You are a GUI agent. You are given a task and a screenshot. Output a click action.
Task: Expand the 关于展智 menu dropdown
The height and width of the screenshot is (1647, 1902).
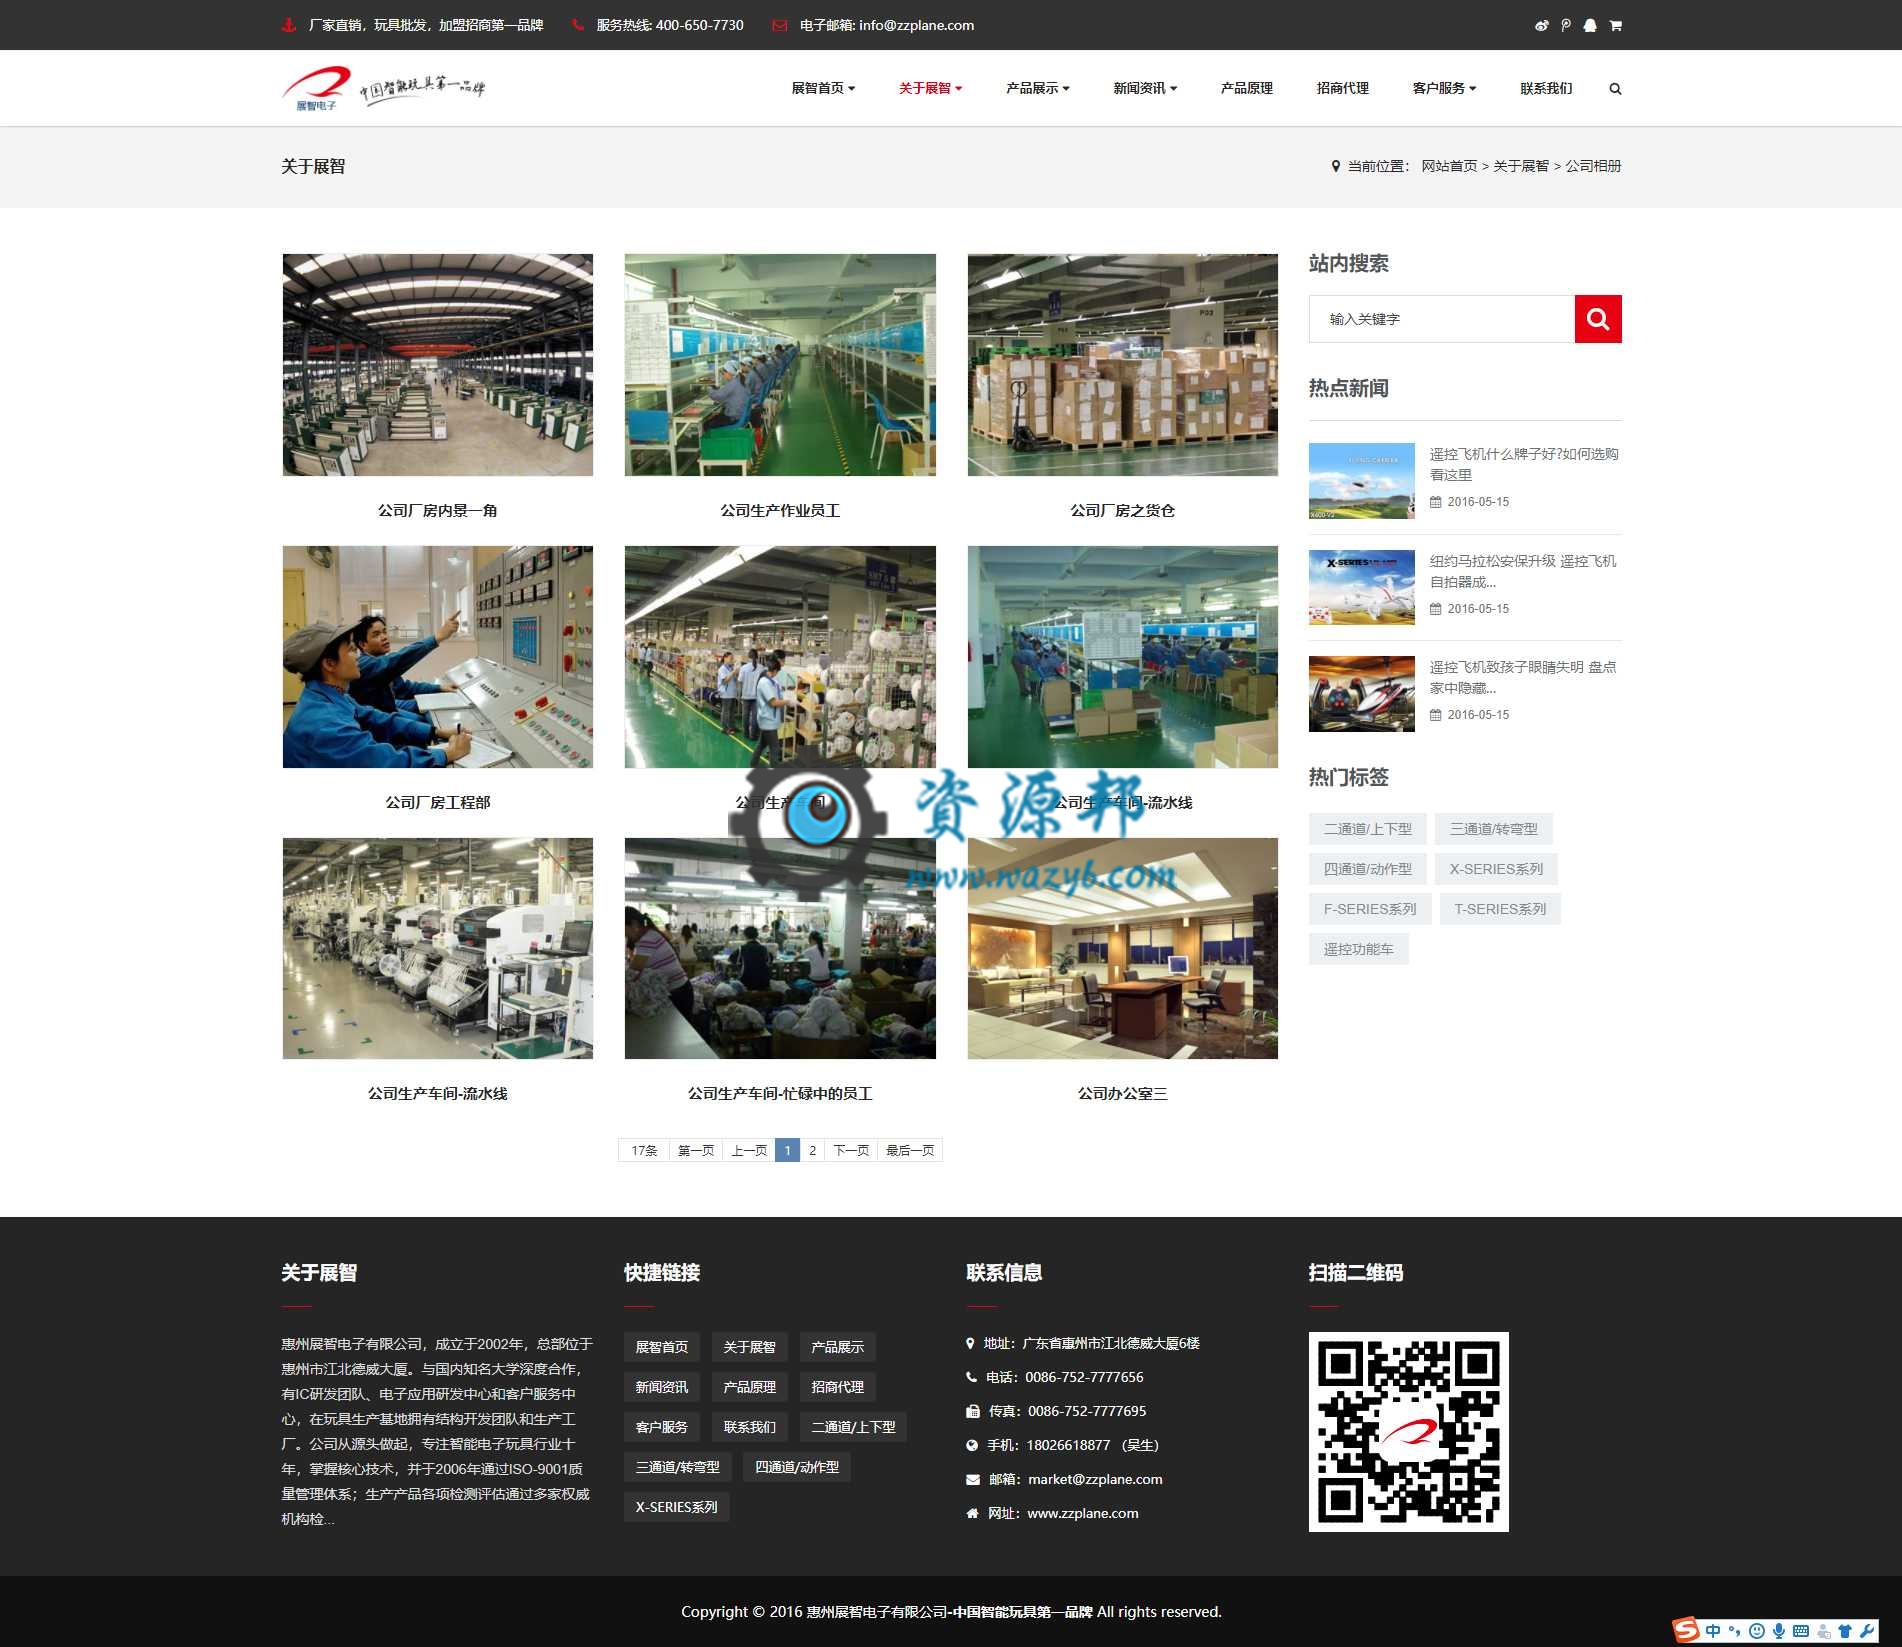tap(930, 88)
